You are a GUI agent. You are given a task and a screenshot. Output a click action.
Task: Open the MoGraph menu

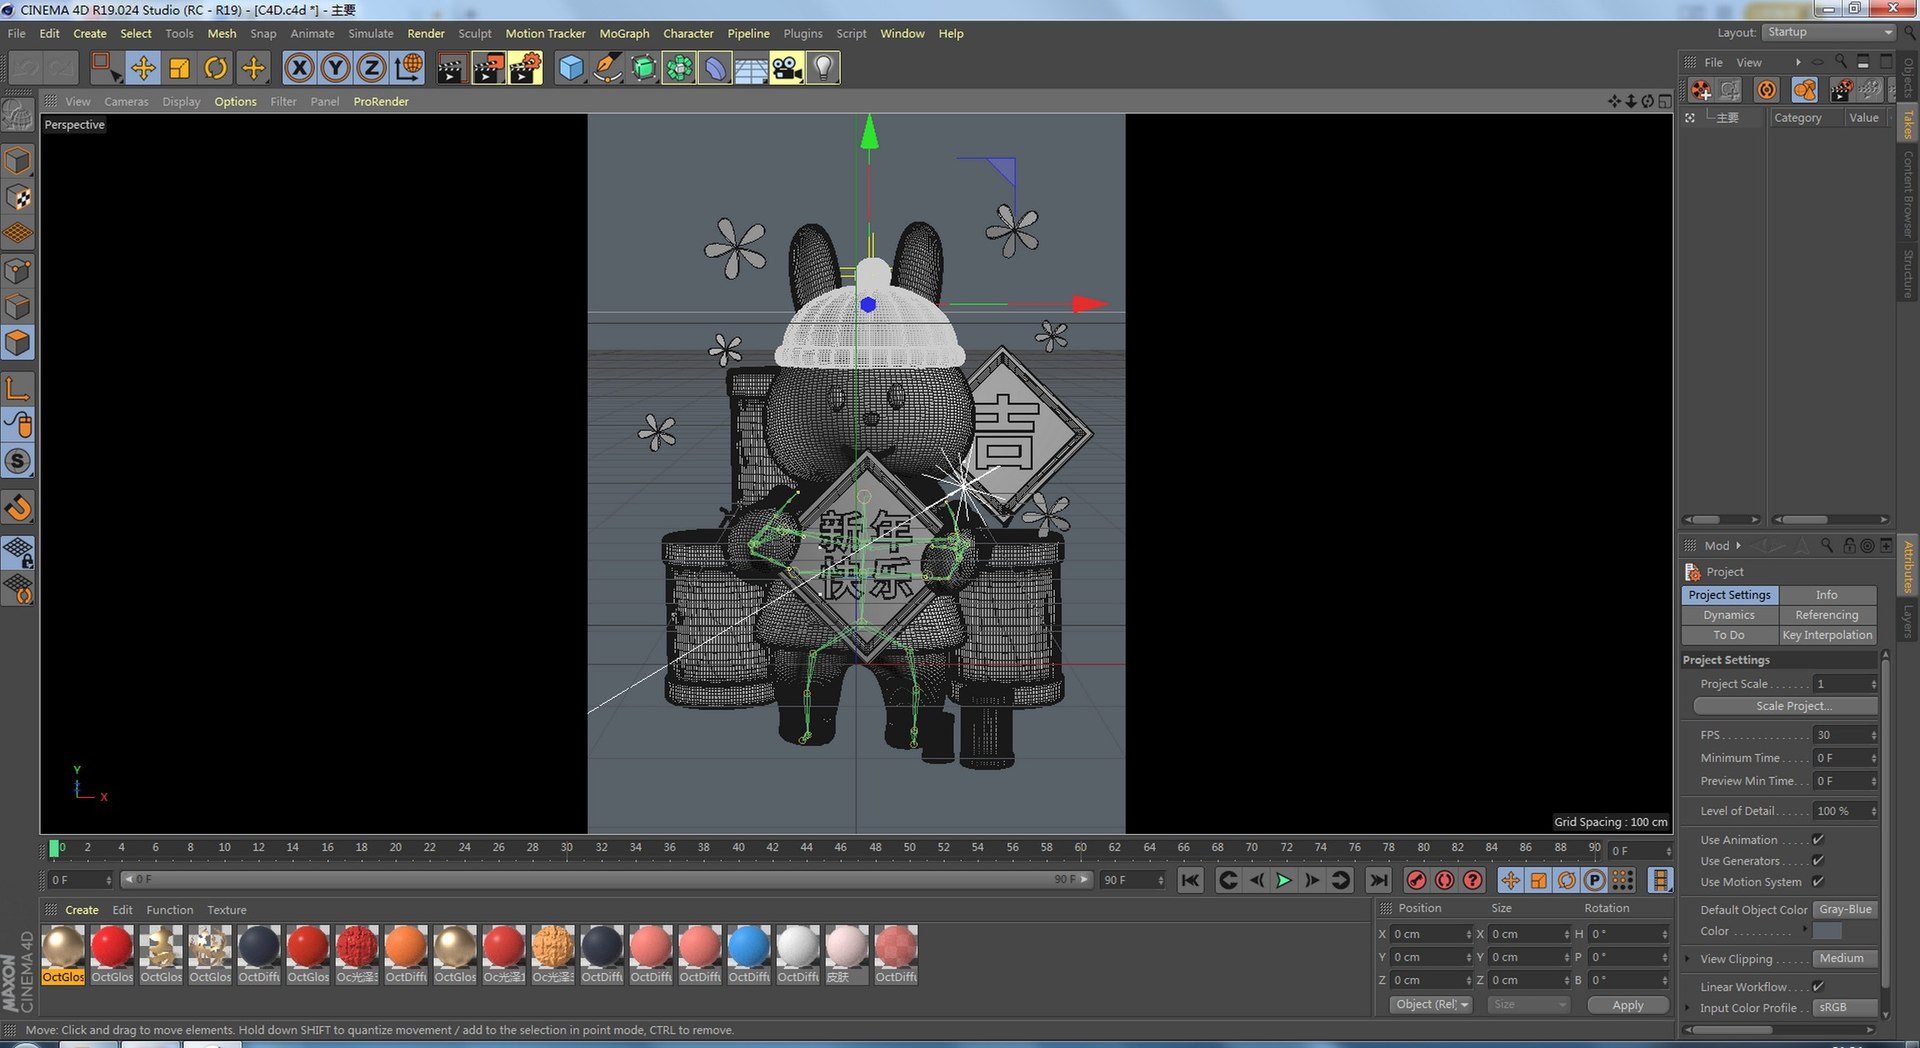click(624, 34)
